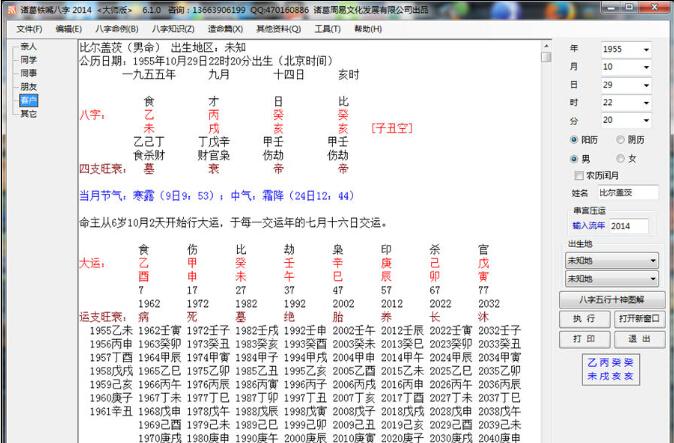The width and height of the screenshot is (674, 443).
Task: Click the 2022壬寅 year entry
Action: tap(451, 330)
